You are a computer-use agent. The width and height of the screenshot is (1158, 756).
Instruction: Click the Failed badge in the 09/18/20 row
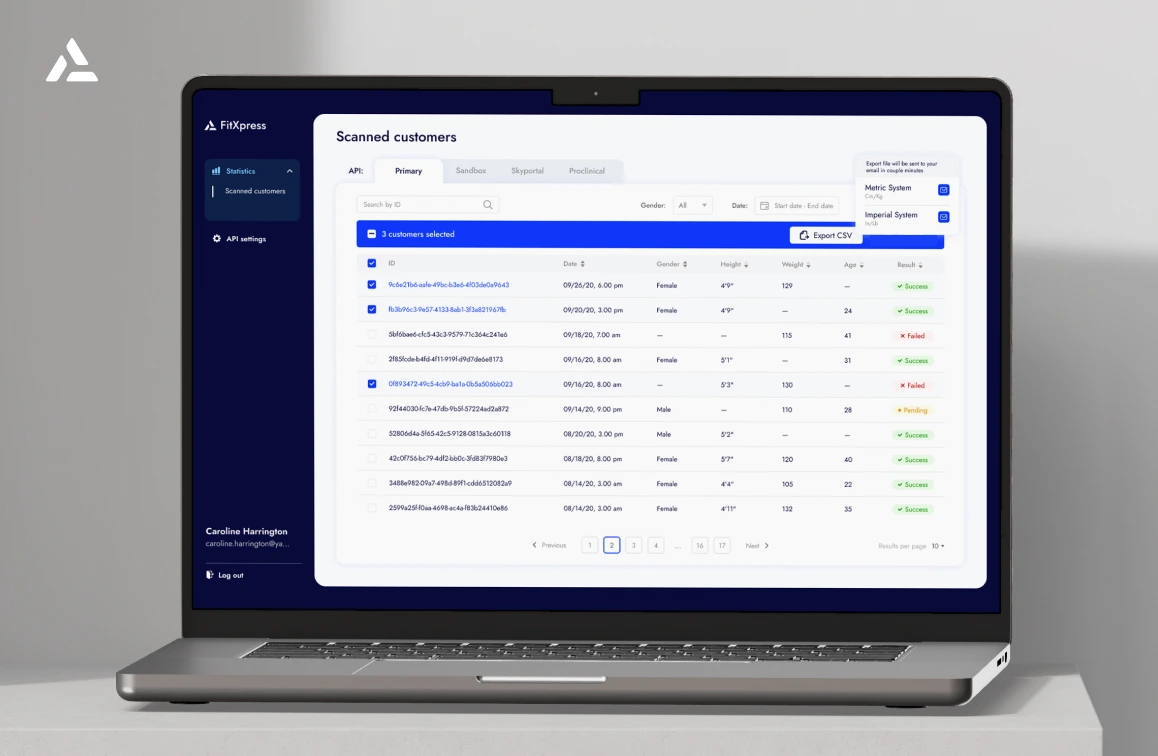click(912, 336)
